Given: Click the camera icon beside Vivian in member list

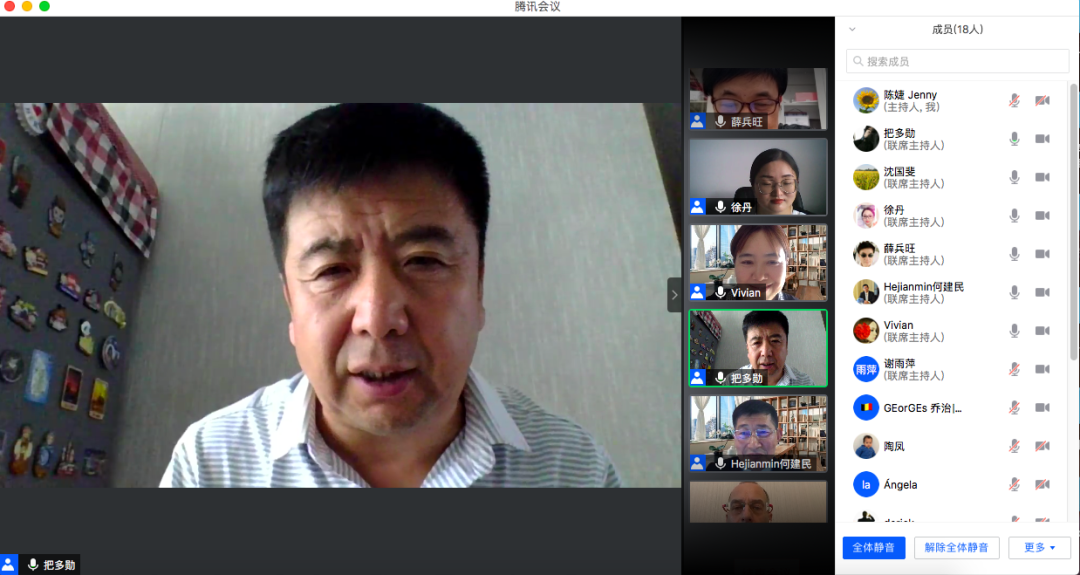Looking at the screenshot, I should coord(1042,331).
